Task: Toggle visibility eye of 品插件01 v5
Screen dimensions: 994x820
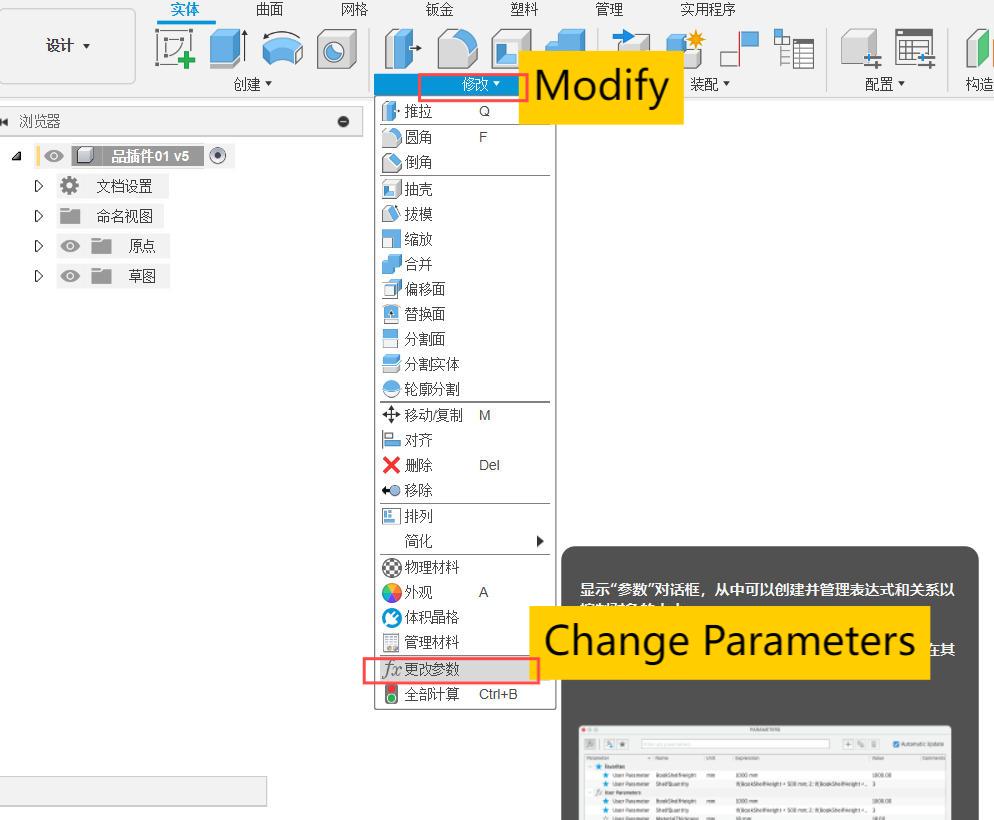Action: click(54, 156)
